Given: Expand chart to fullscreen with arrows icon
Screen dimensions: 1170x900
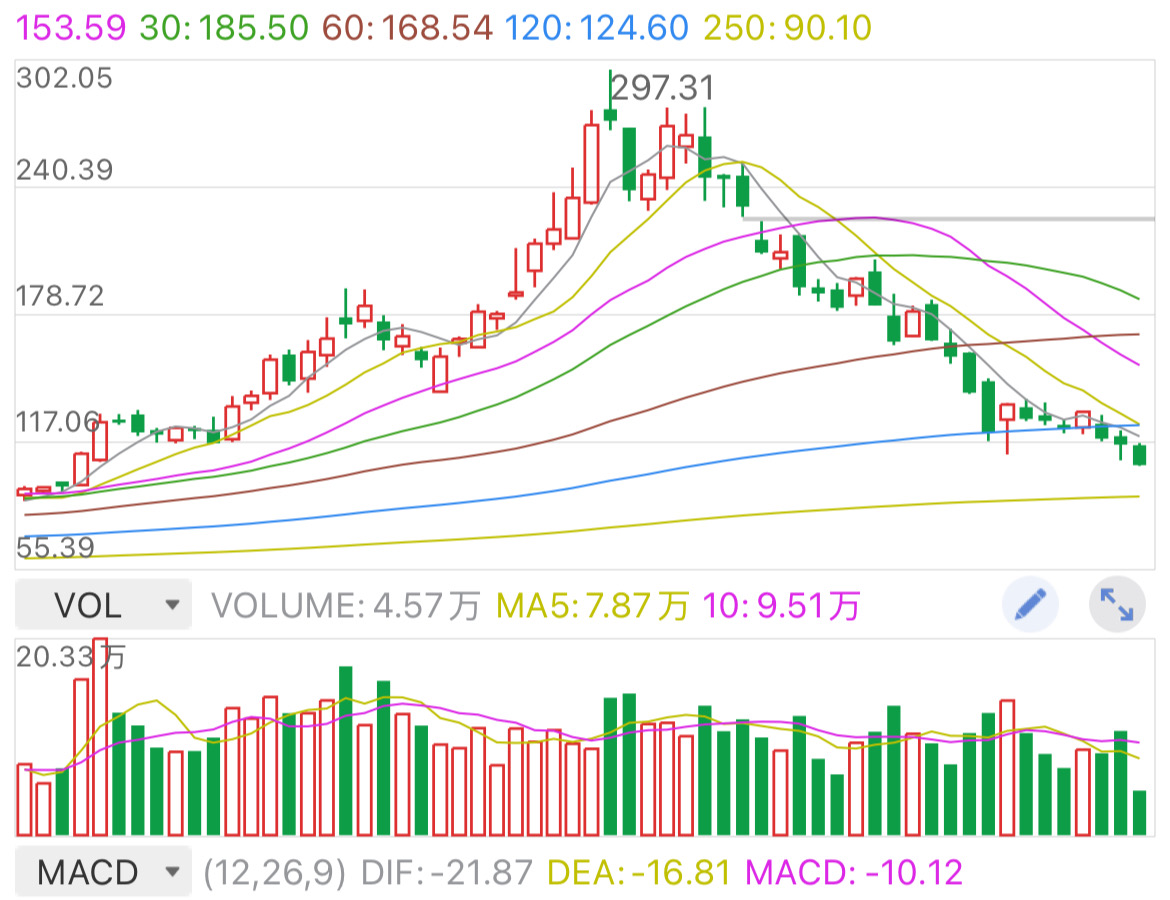Looking at the screenshot, I should (1117, 604).
